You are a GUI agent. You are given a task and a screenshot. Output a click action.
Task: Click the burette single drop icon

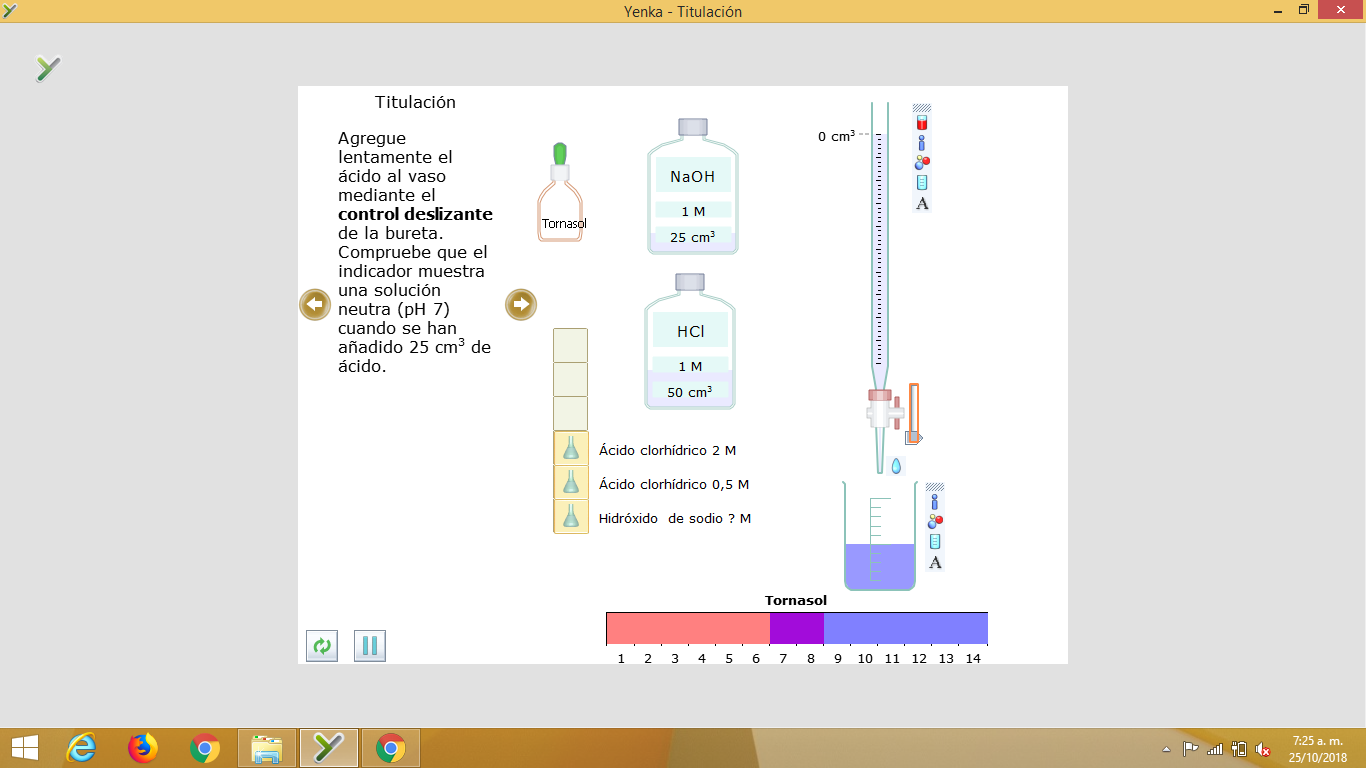(x=897, y=466)
